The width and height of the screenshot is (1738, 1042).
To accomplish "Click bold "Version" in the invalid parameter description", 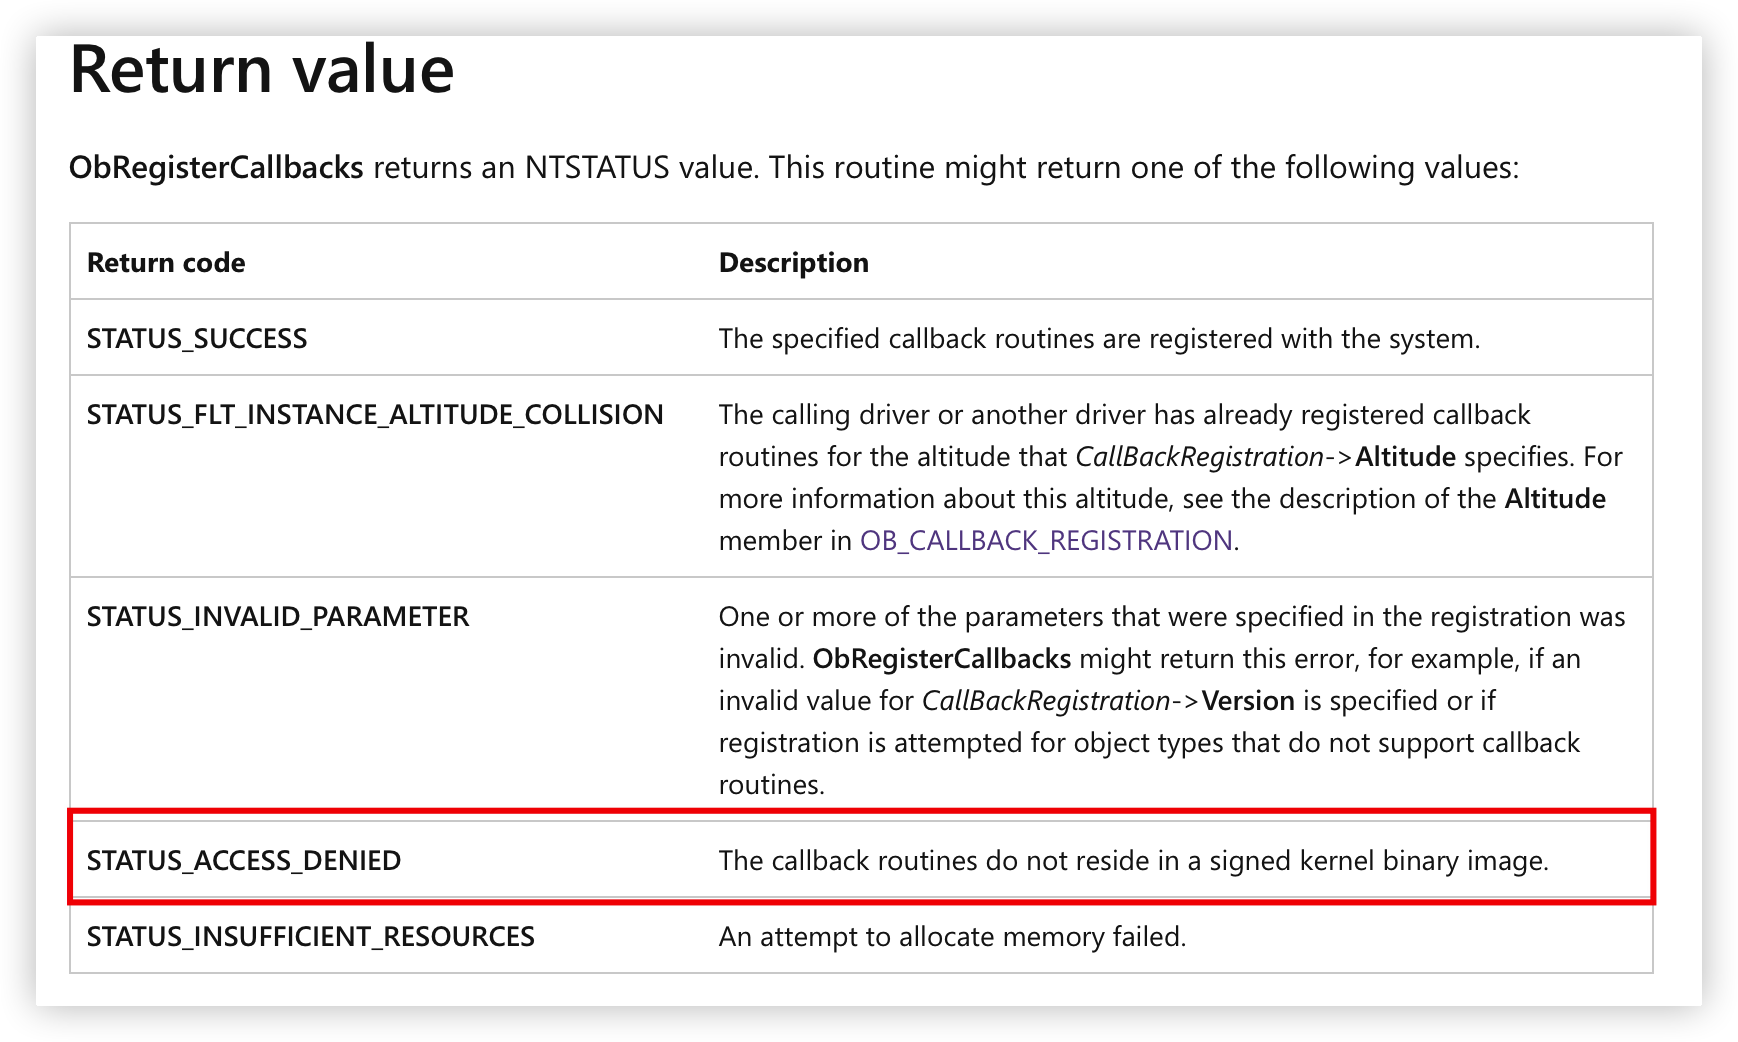I will point(1248,701).
